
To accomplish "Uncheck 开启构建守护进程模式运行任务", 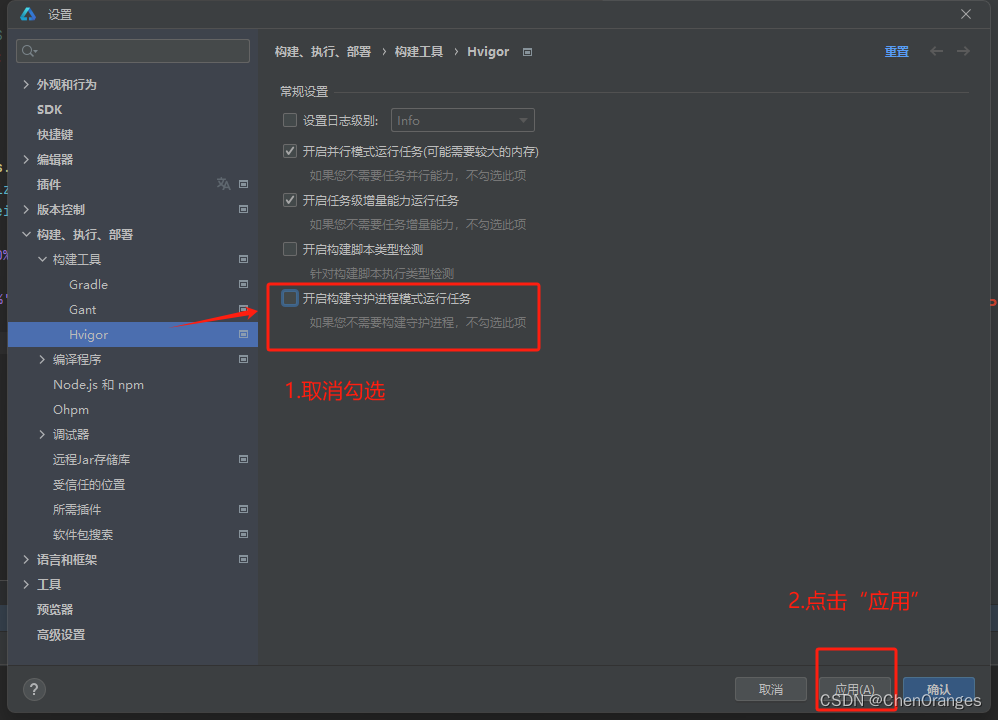I will click(289, 297).
